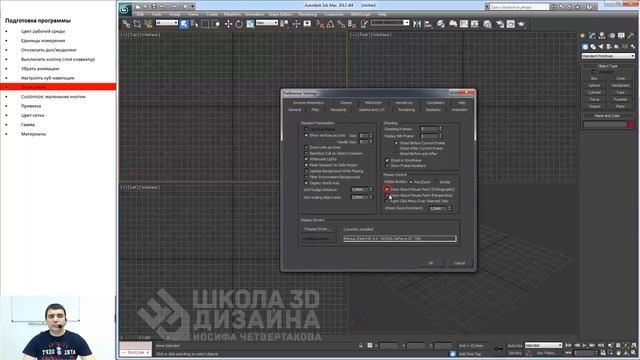Open the Select by Name tool

pyautogui.click(x=194, y=24)
